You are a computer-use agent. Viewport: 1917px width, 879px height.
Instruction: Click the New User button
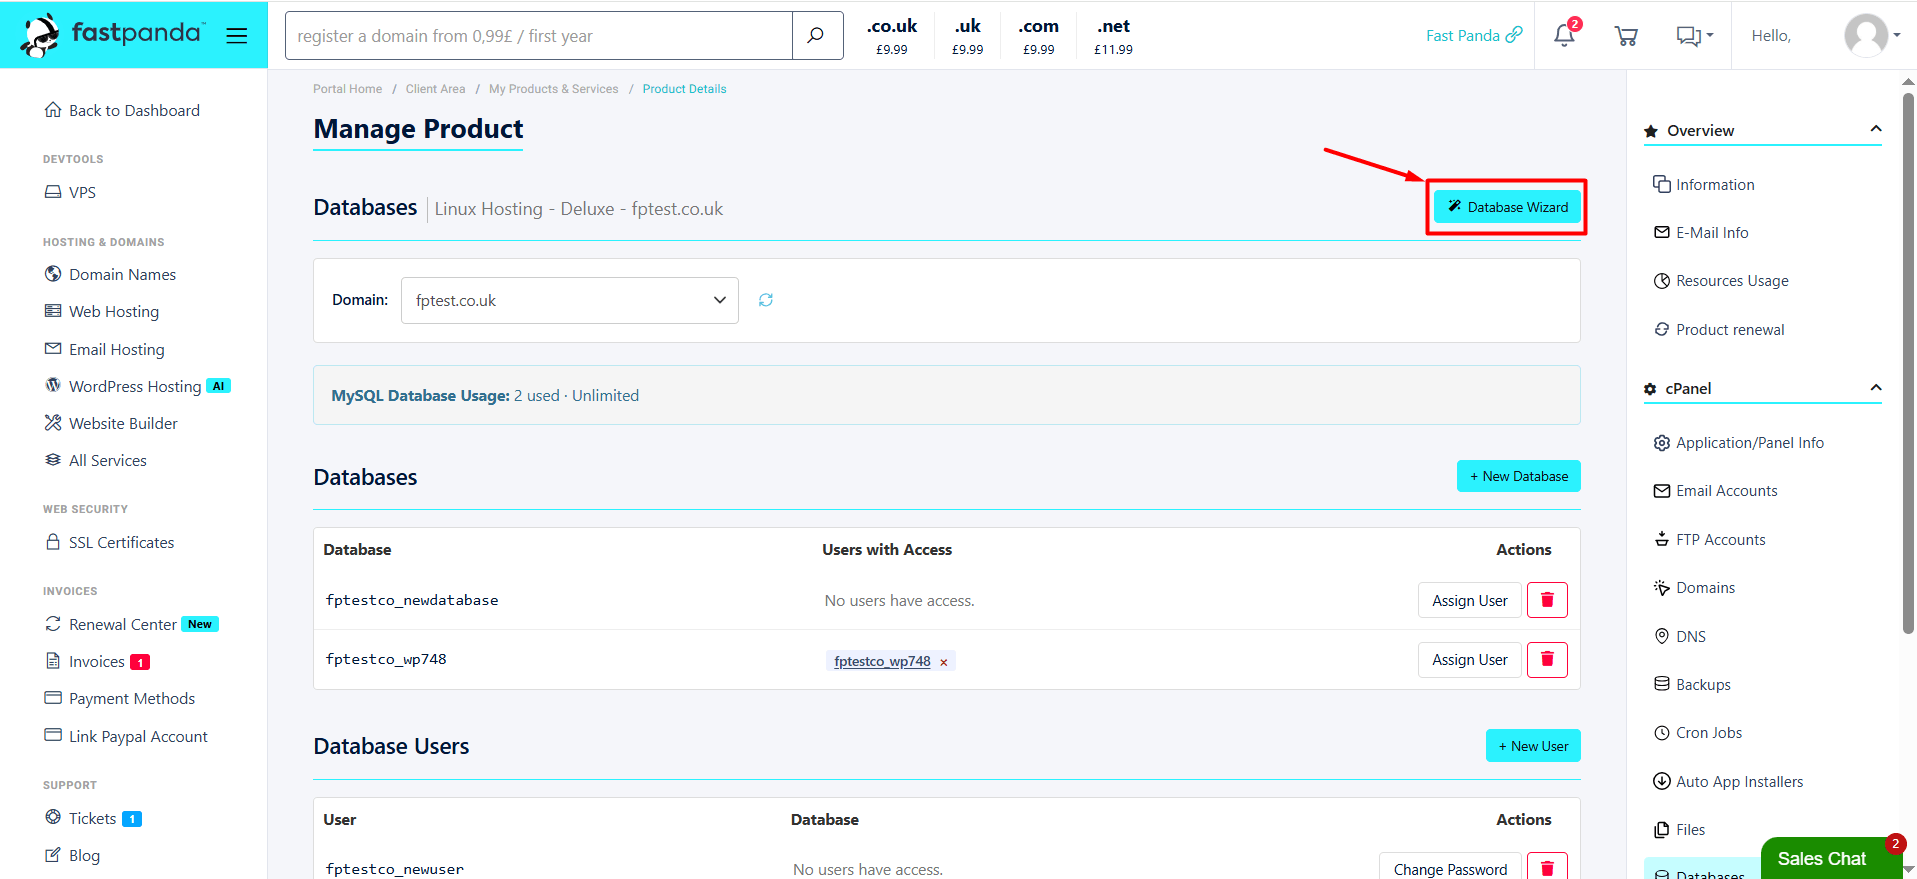tap(1533, 746)
